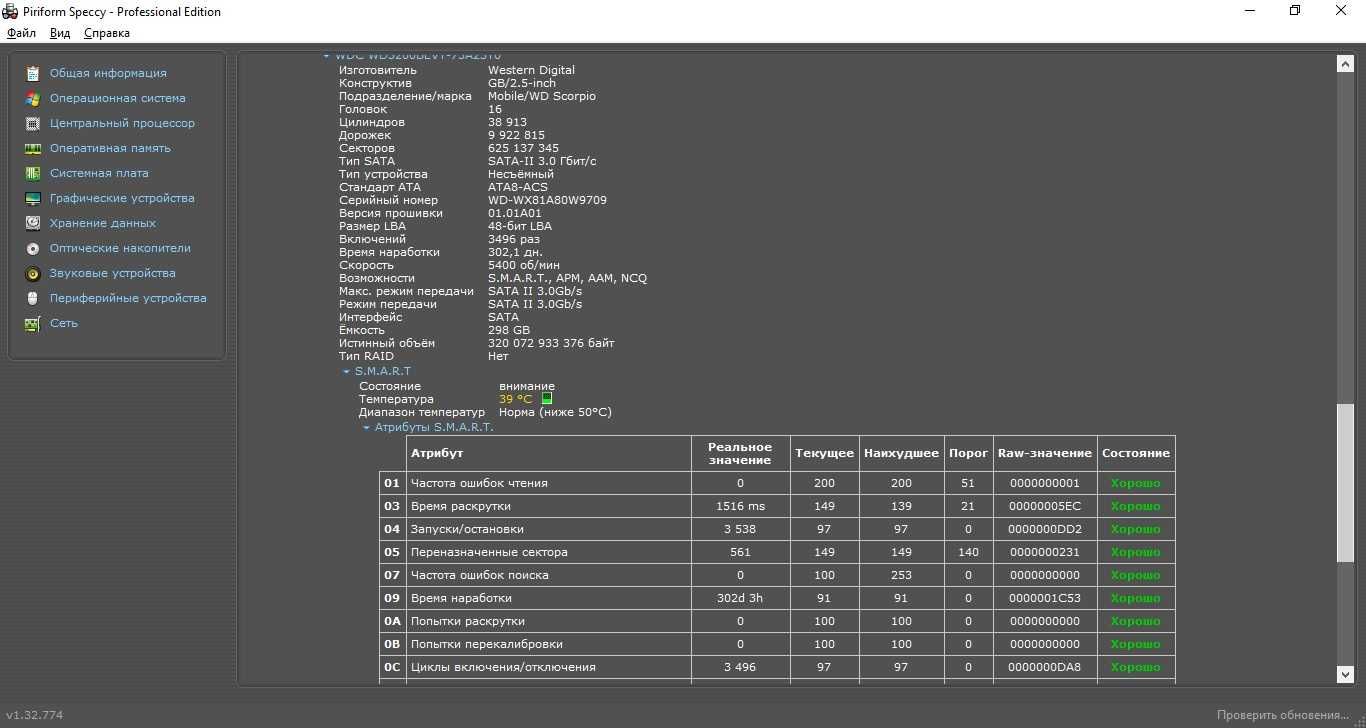The width and height of the screenshot is (1366, 728).
Task: Click the Raw-значение column header
Action: tap(1045, 453)
